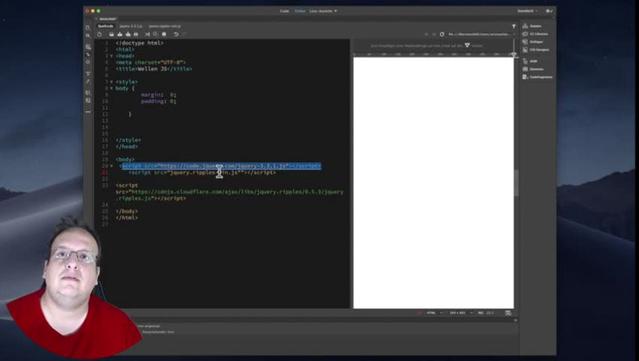Click the Remove Comment icon in left toolbar

pos(88,100)
